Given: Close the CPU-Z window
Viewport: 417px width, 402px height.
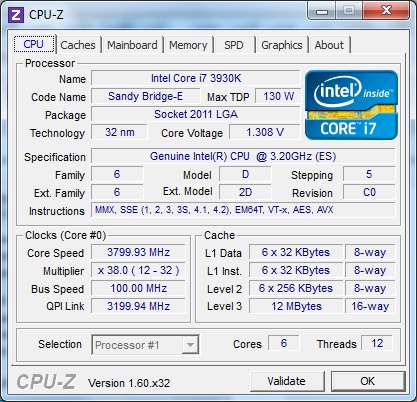Looking at the screenshot, I should tap(386, 11).
